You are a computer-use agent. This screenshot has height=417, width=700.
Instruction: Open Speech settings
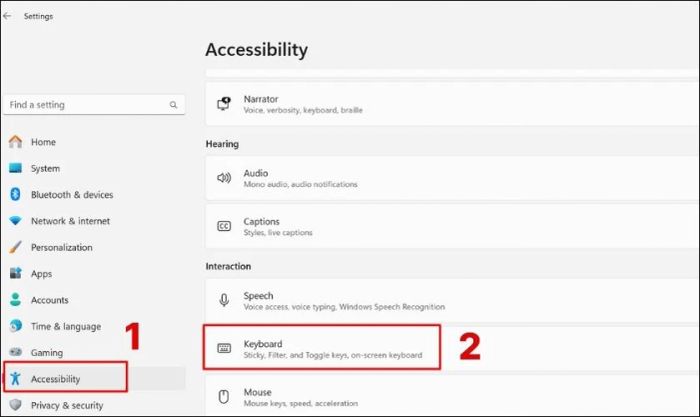pos(452,300)
